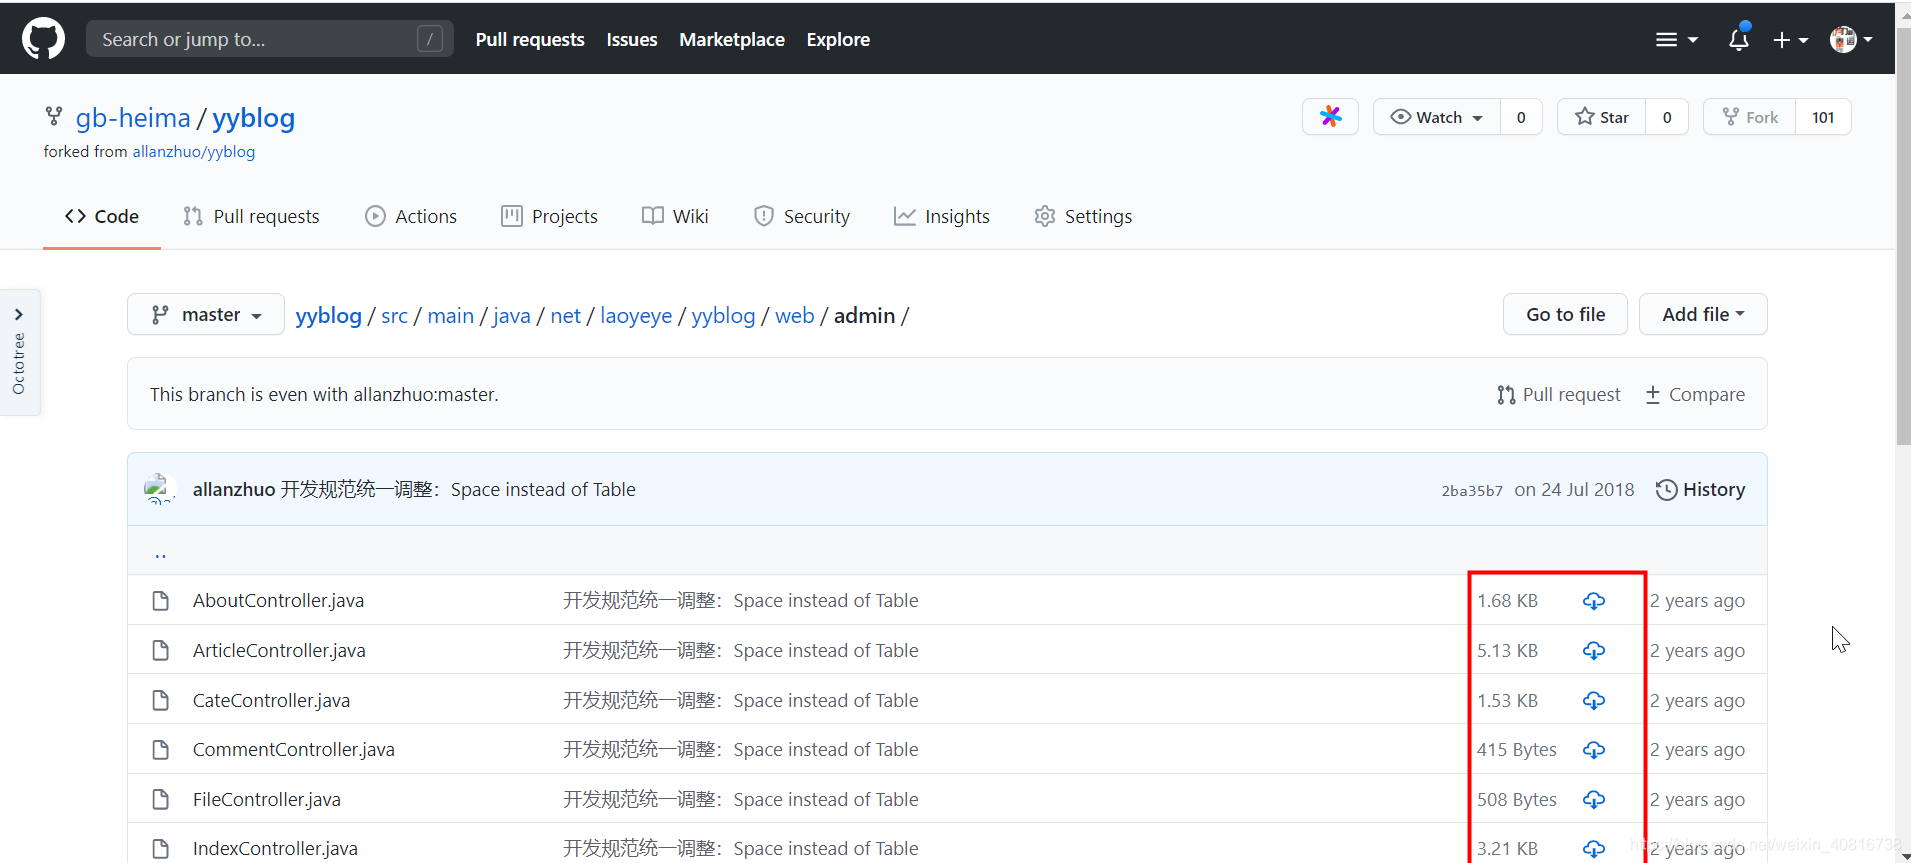The width and height of the screenshot is (1911, 863).
Task: Open the user avatar menu
Action: pos(1851,40)
